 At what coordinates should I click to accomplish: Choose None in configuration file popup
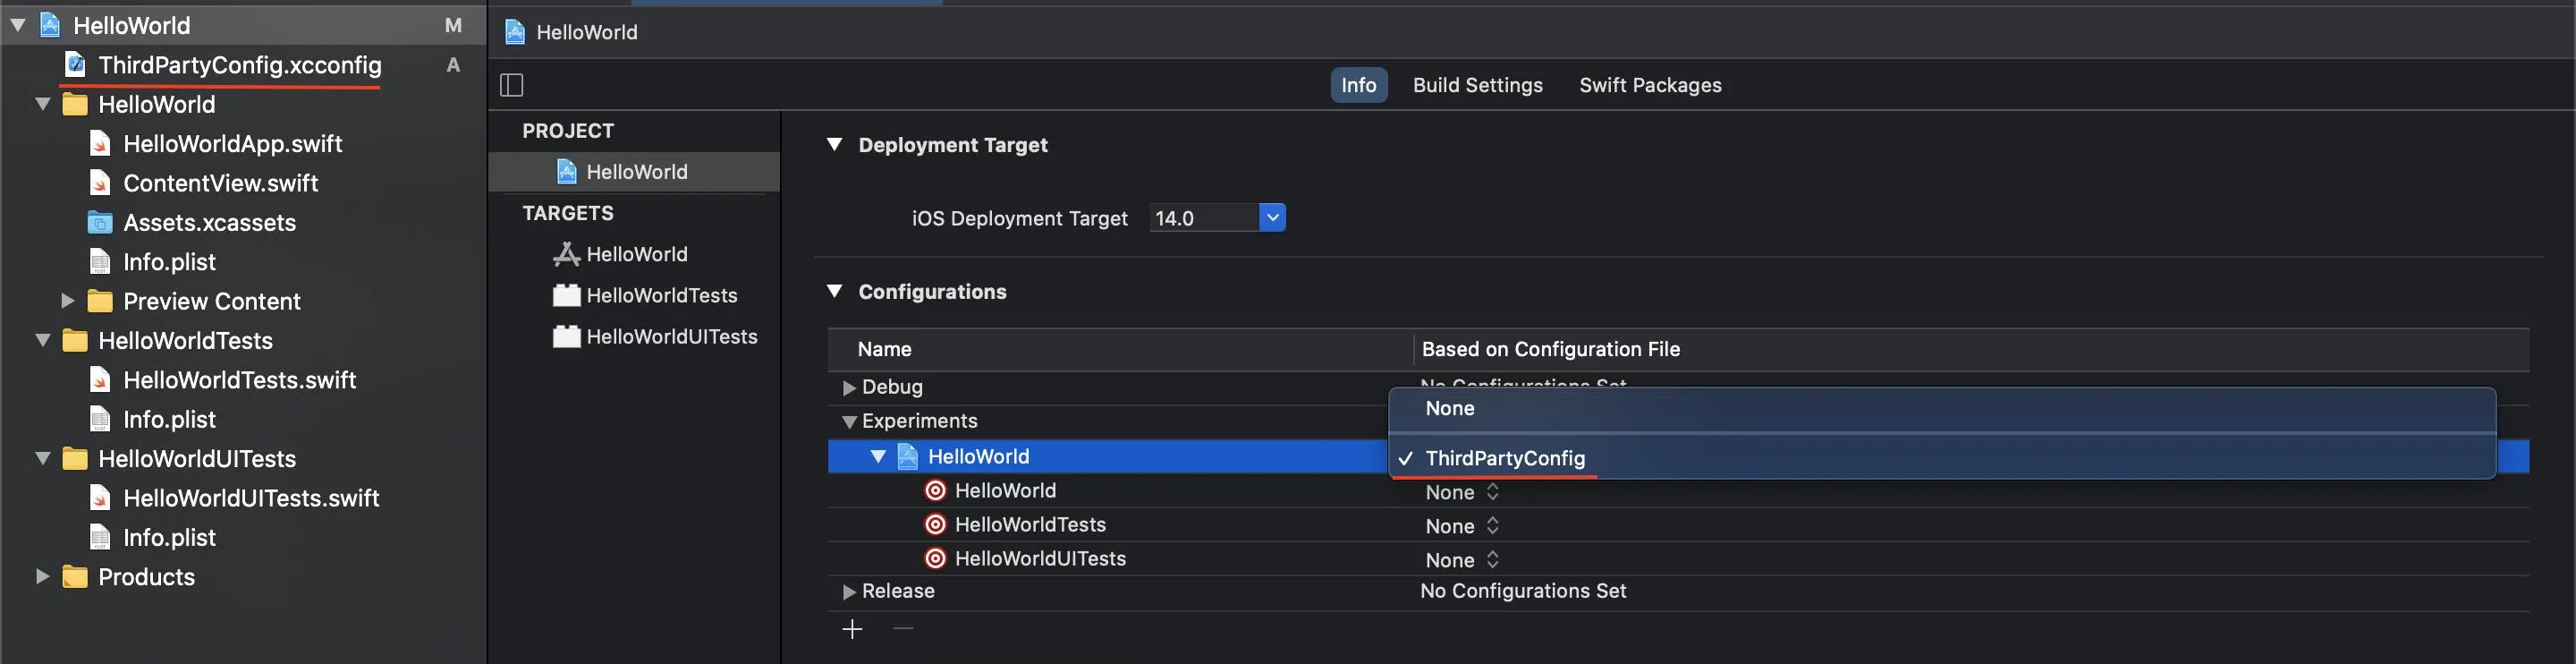pyautogui.click(x=1449, y=408)
